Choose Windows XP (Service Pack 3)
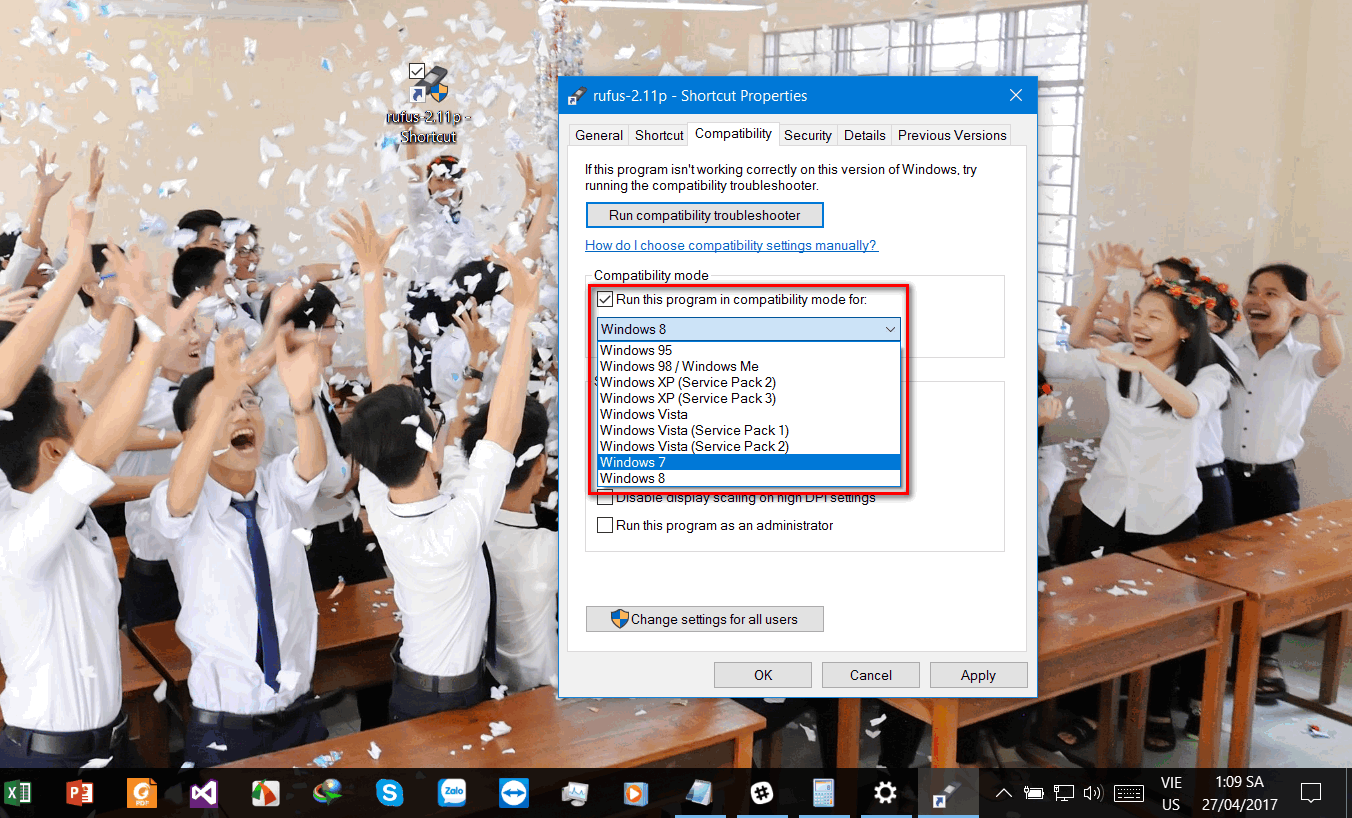The image size is (1352, 818). coord(749,398)
